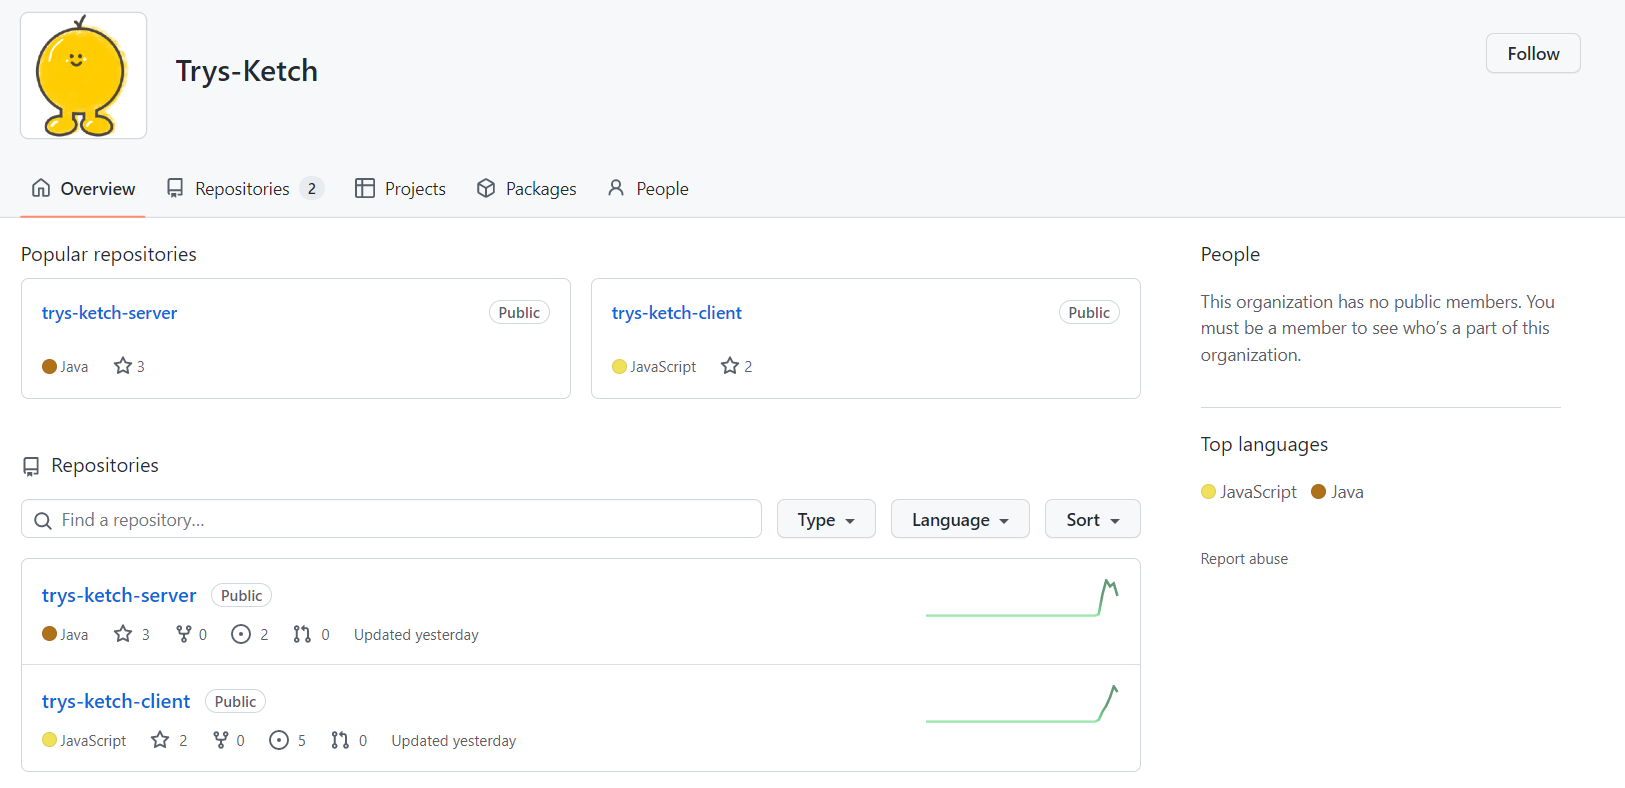
Task: Open trys-ketch-server in repository list
Action: (119, 595)
